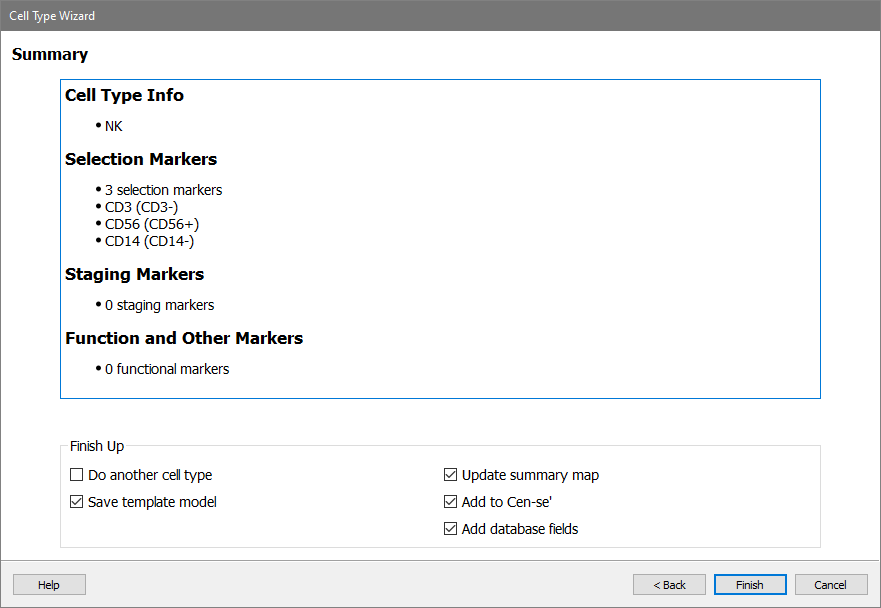Click the Cell Type Info heading
The width and height of the screenshot is (881, 608).
tap(124, 95)
